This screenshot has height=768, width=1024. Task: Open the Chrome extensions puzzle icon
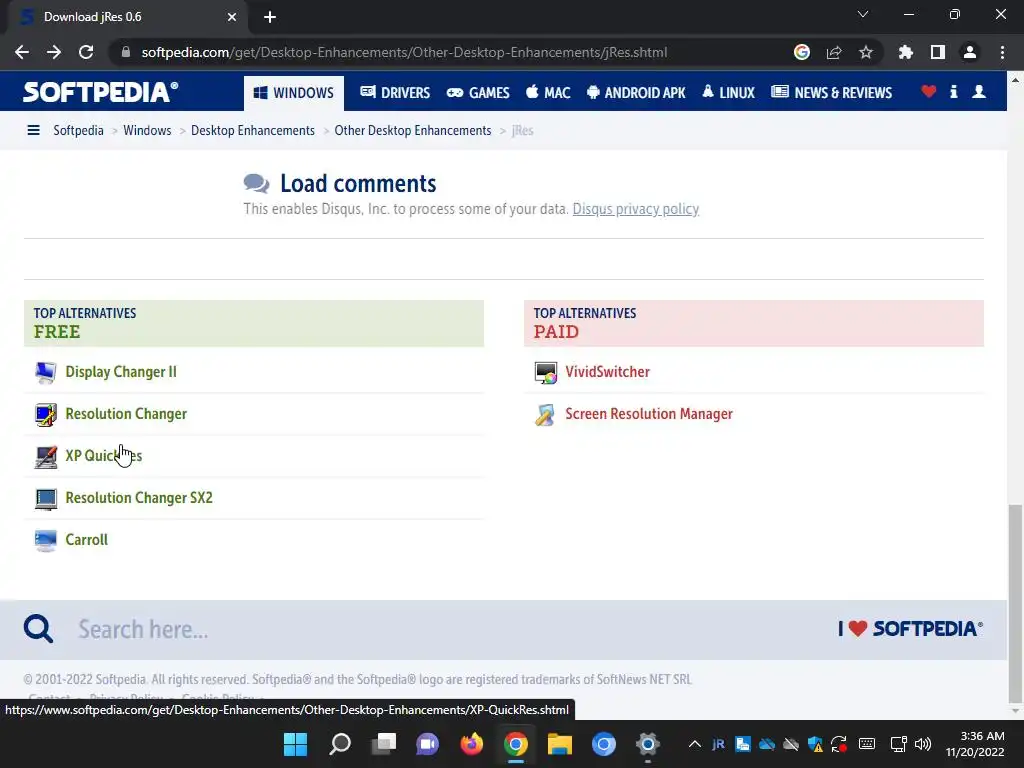tap(905, 52)
